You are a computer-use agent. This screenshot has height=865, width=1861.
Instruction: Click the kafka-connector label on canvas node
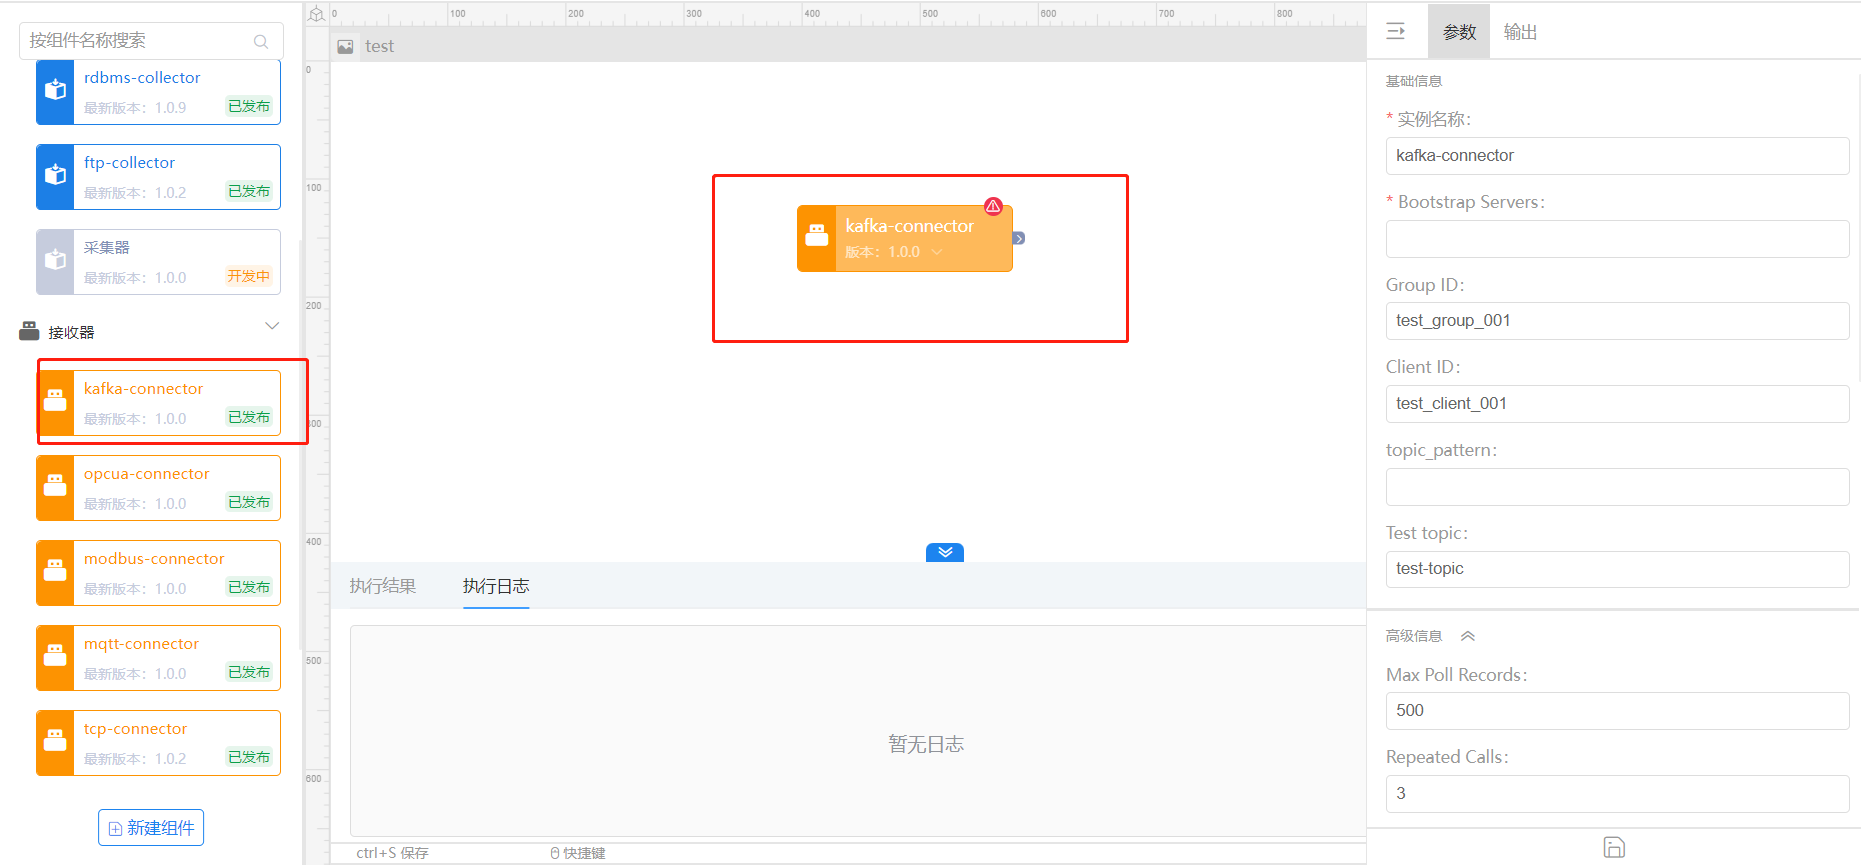coord(909,226)
